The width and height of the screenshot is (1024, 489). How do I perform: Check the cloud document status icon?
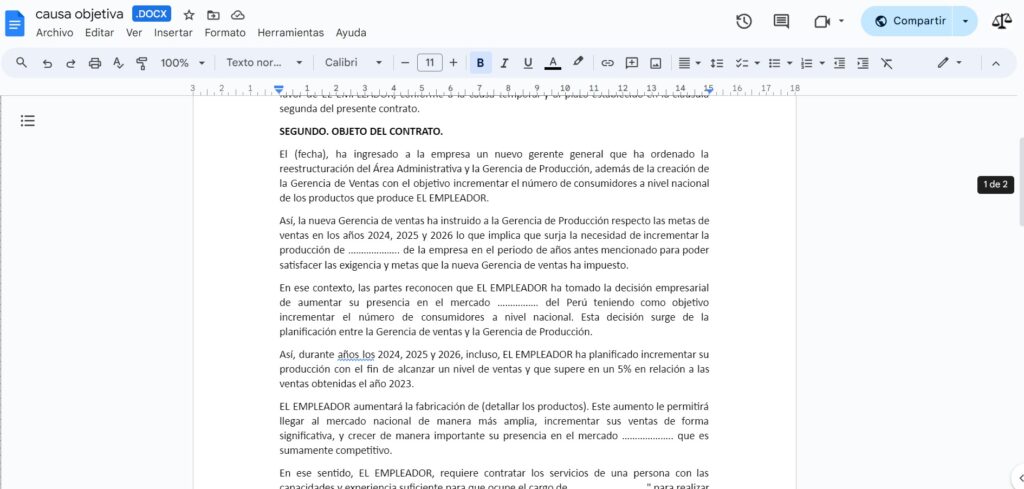coord(238,14)
